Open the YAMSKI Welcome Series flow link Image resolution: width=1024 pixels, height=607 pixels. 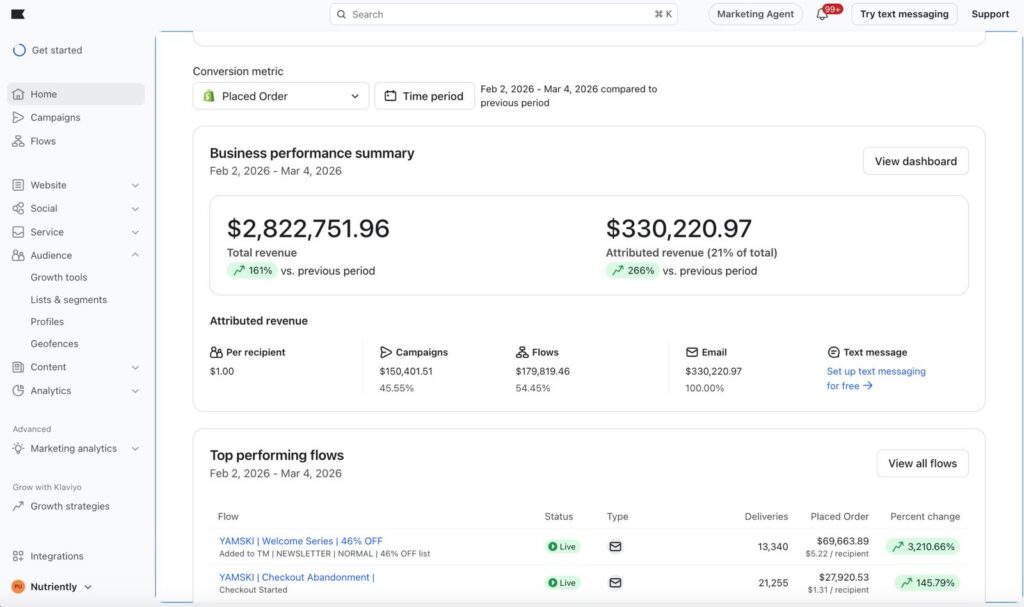point(300,541)
